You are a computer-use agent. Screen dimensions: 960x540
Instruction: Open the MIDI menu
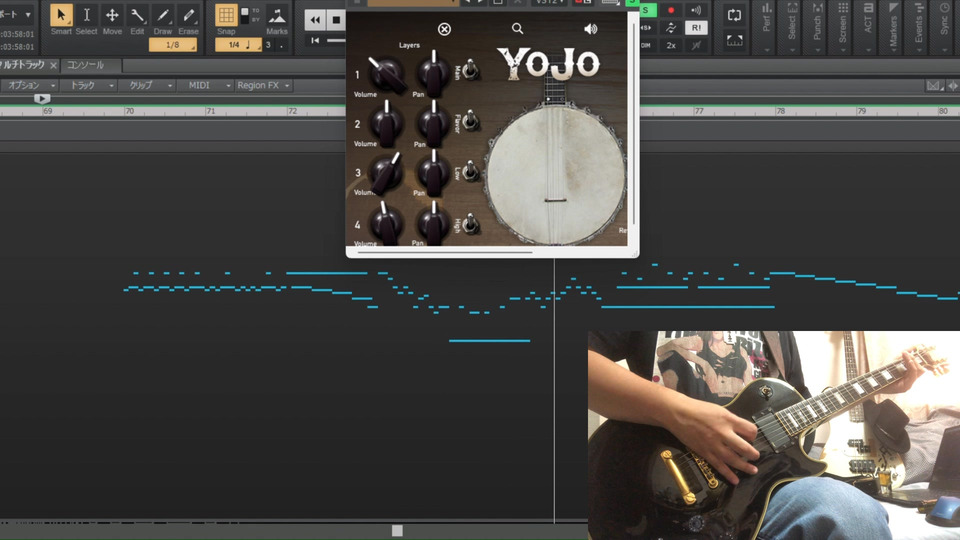click(x=204, y=85)
